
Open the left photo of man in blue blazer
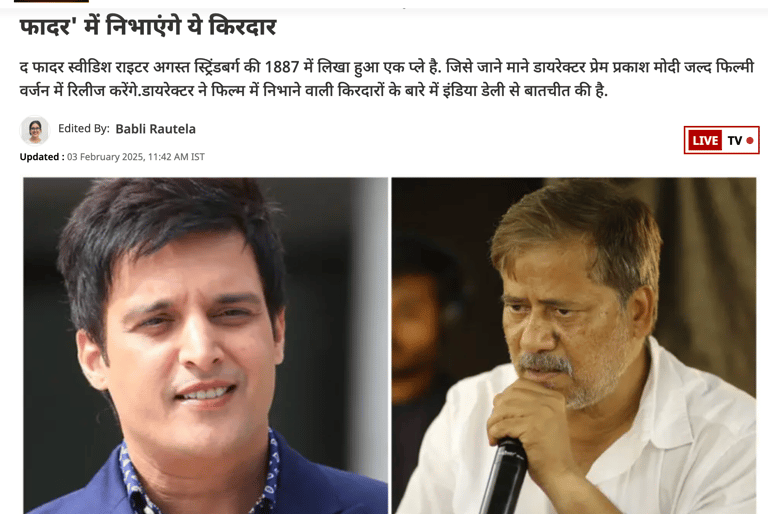(x=206, y=345)
